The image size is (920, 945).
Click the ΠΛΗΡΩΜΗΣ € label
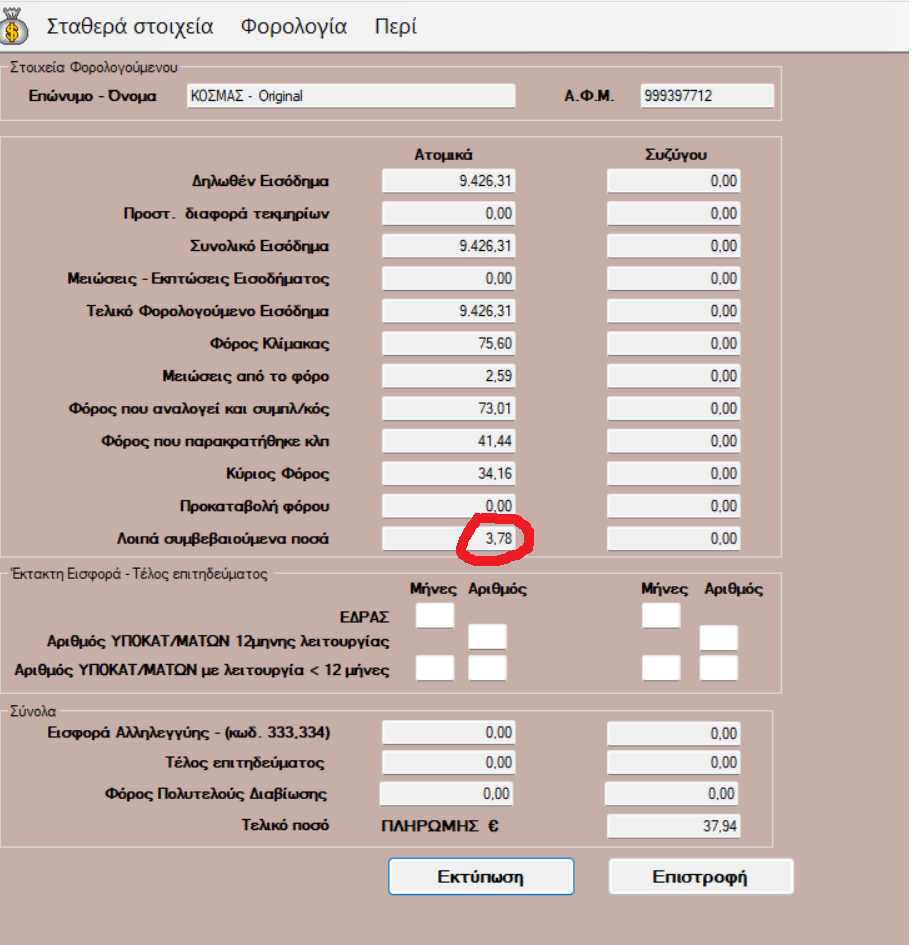click(440, 826)
